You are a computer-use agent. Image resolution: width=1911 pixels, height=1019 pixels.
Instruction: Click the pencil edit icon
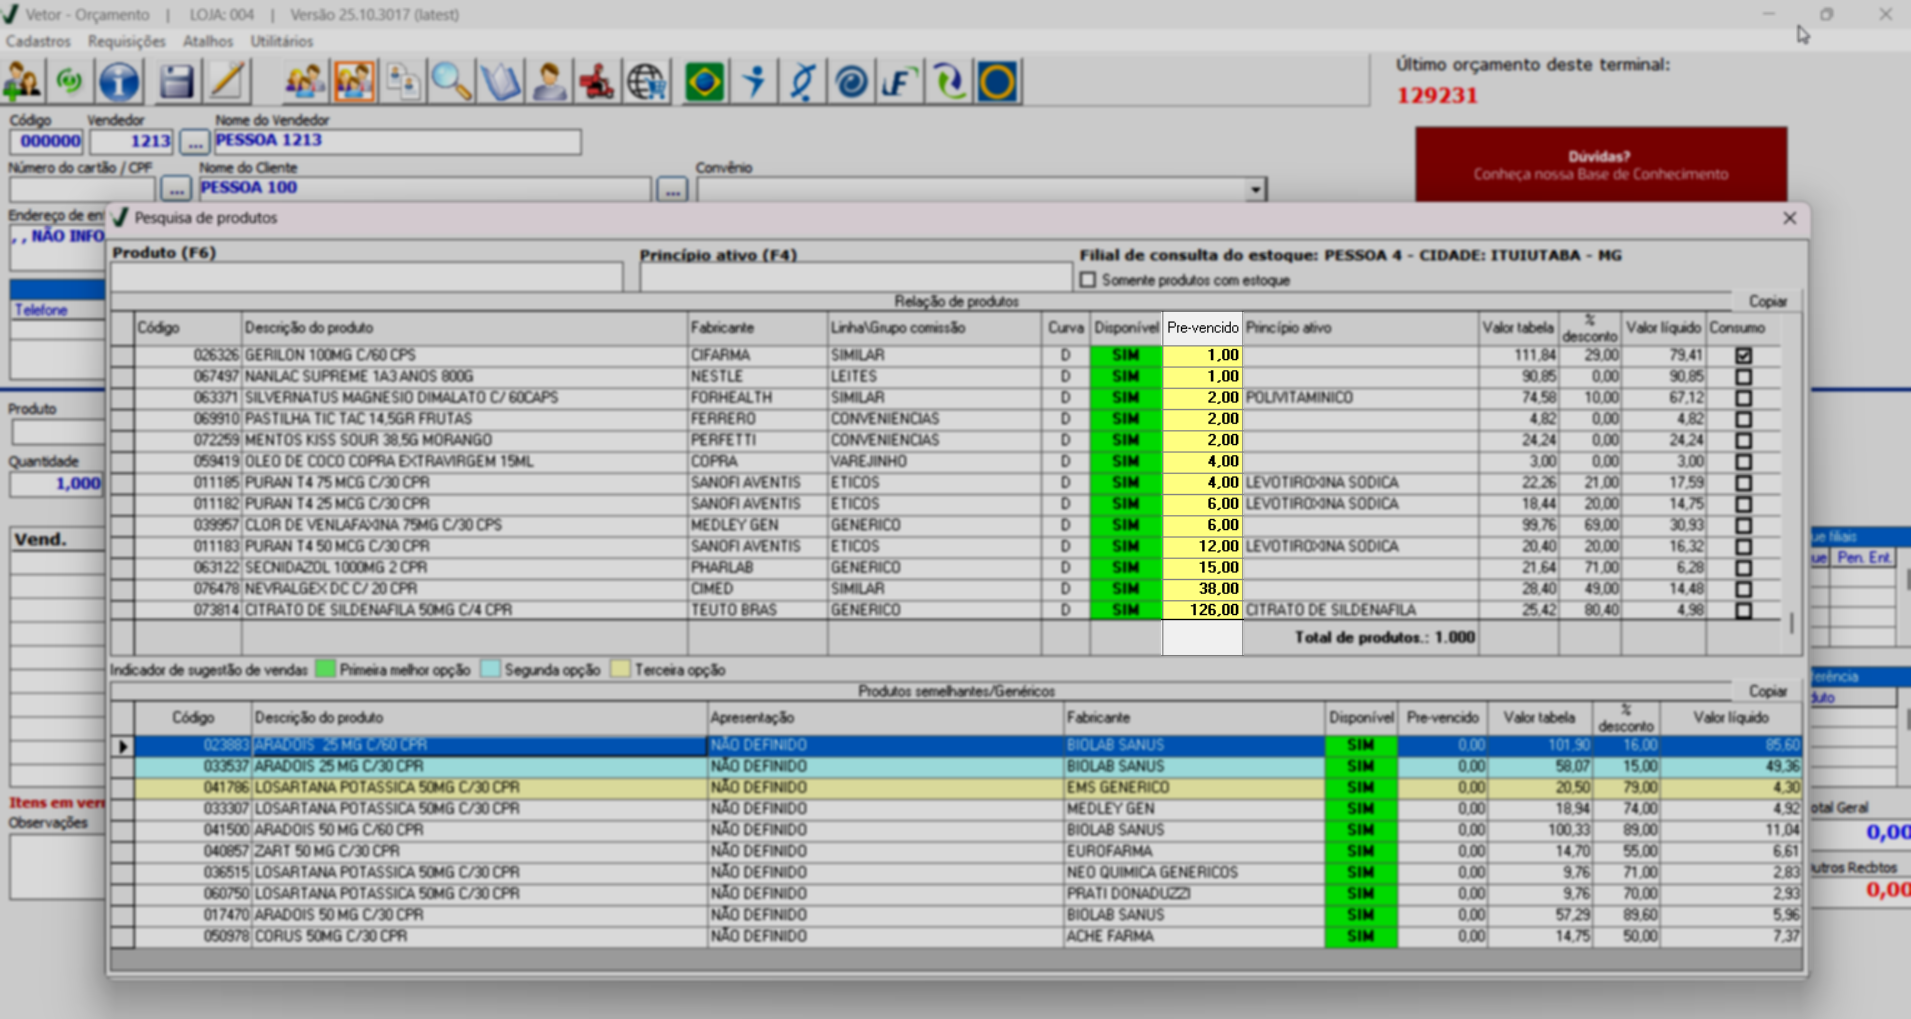[x=227, y=82]
